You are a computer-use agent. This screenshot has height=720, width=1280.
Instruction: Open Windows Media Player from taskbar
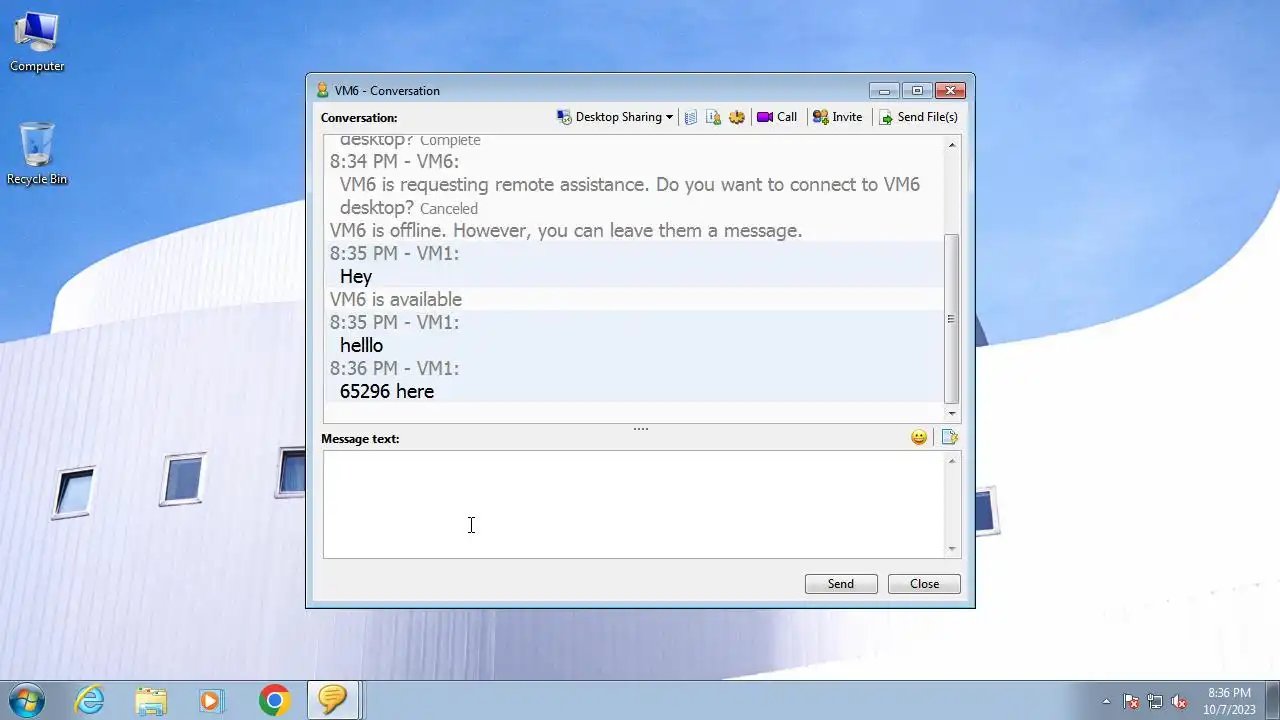211,700
